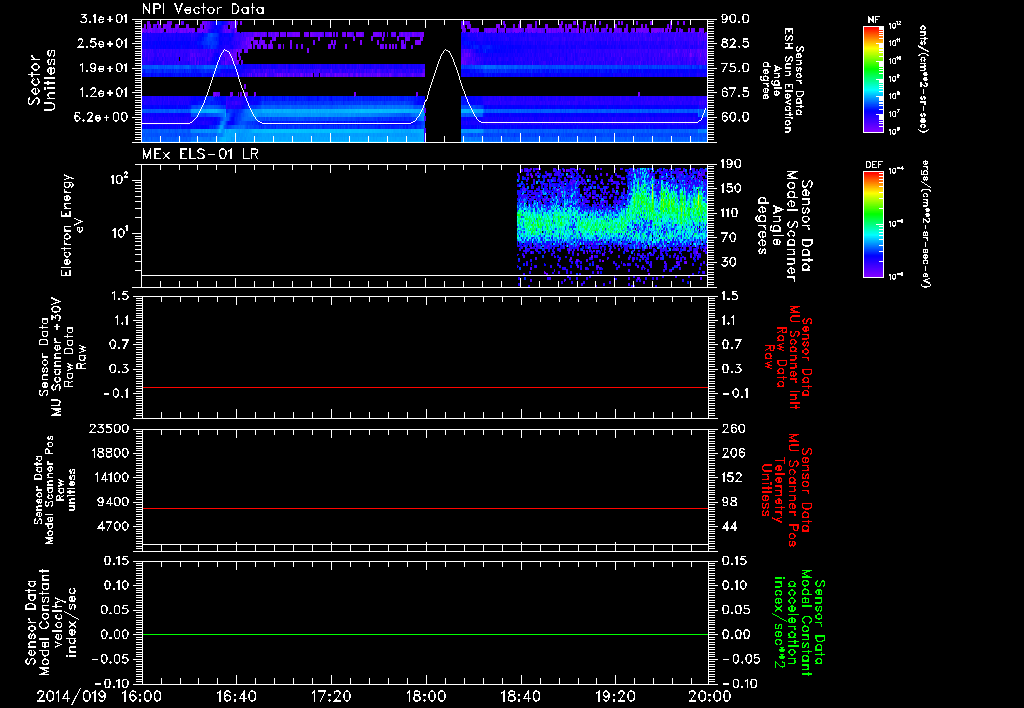
Task: Click the 9400 scanner position tick label
Action: [x=112, y=502]
